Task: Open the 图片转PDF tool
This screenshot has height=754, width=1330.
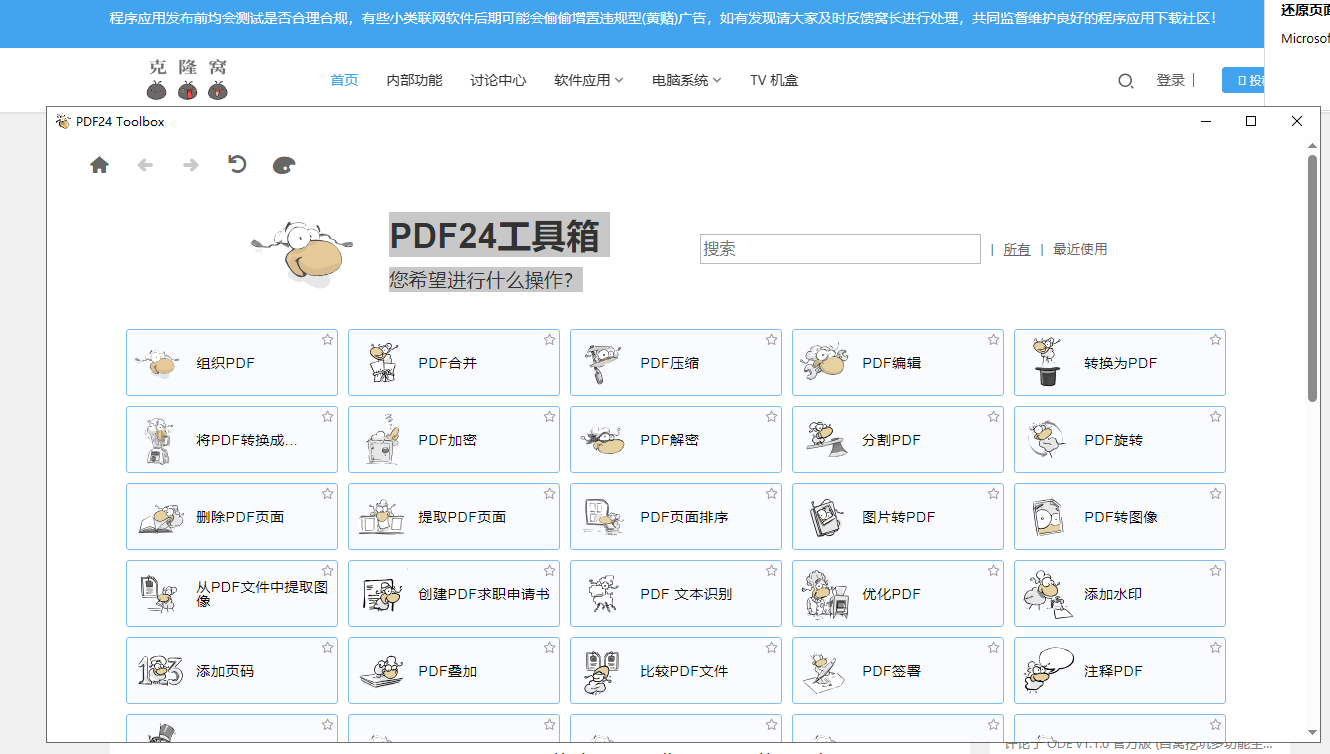Action: (898, 517)
